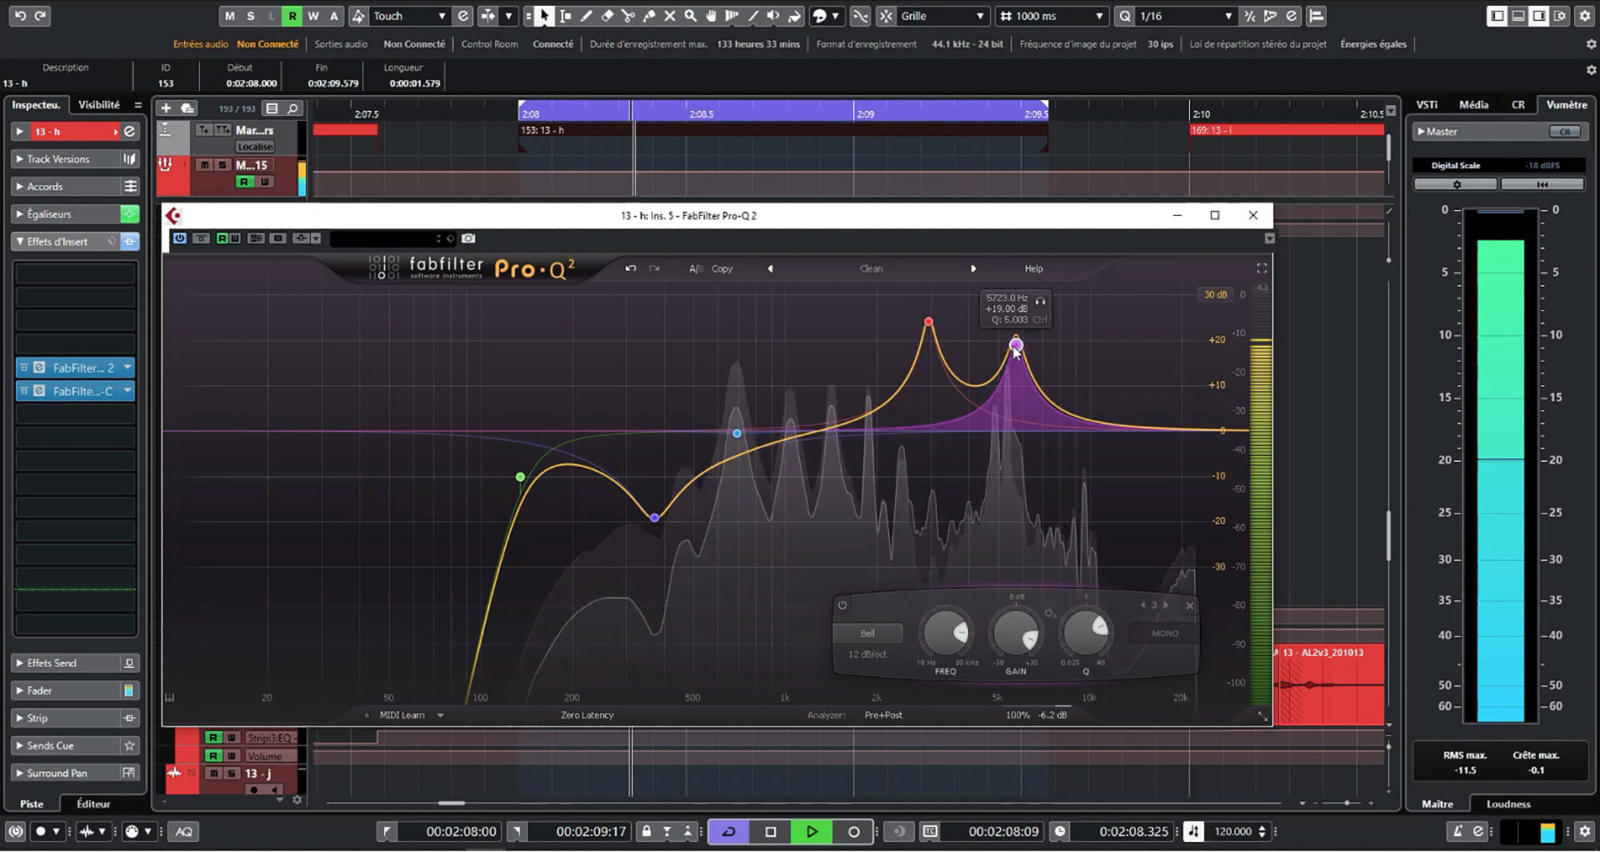This screenshot has height=852, width=1600.
Task: Toggle global Read automation R button
Action: point(292,16)
